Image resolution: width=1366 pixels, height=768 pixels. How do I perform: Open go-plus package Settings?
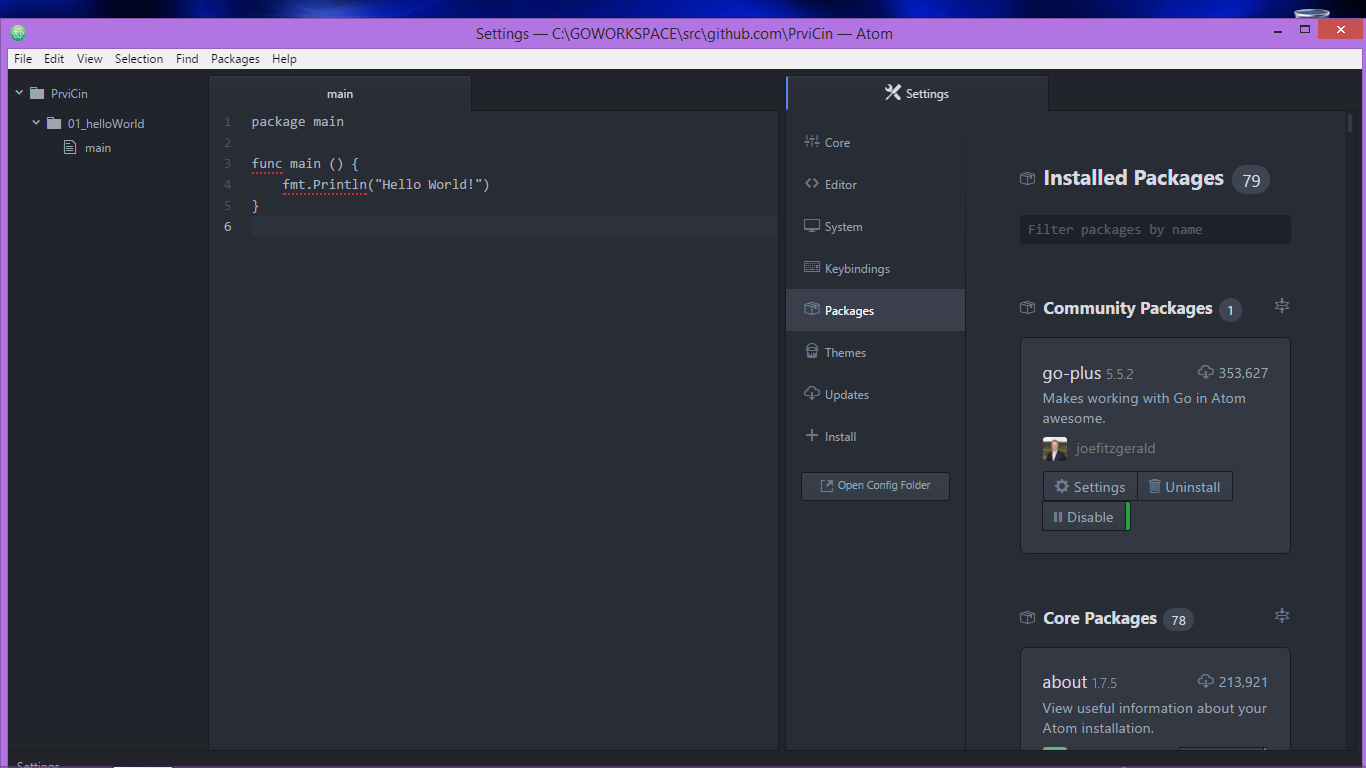pyautogui.click(x=1090, y=487)
